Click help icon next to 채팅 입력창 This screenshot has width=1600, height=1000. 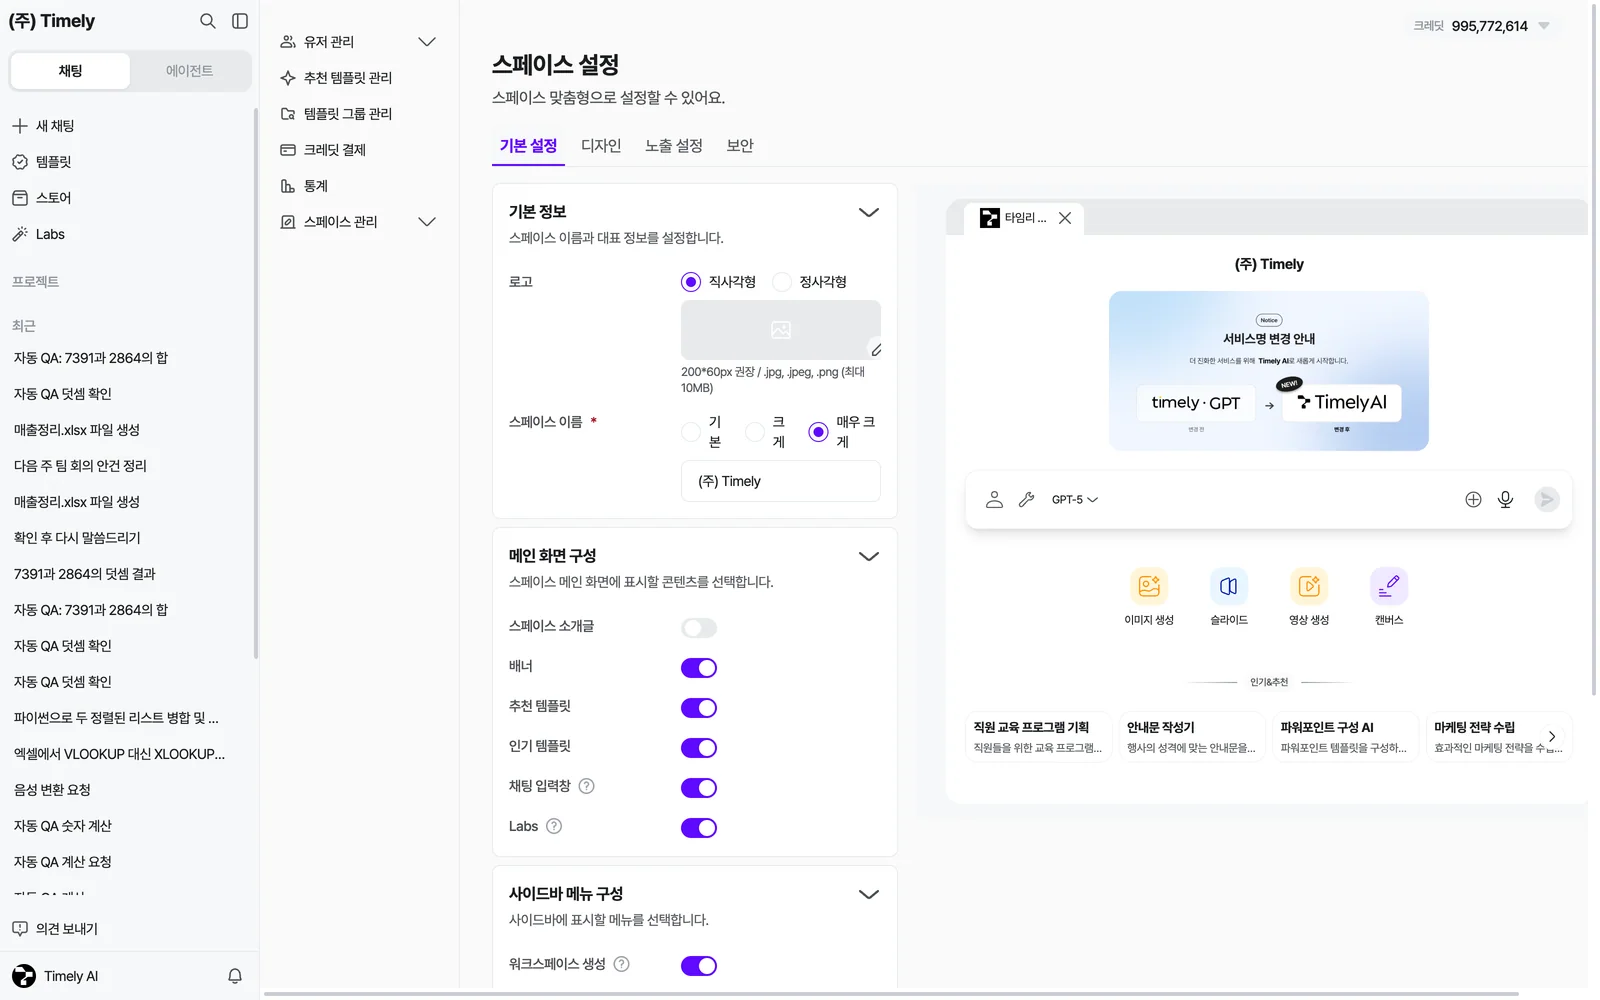point(587,786)
